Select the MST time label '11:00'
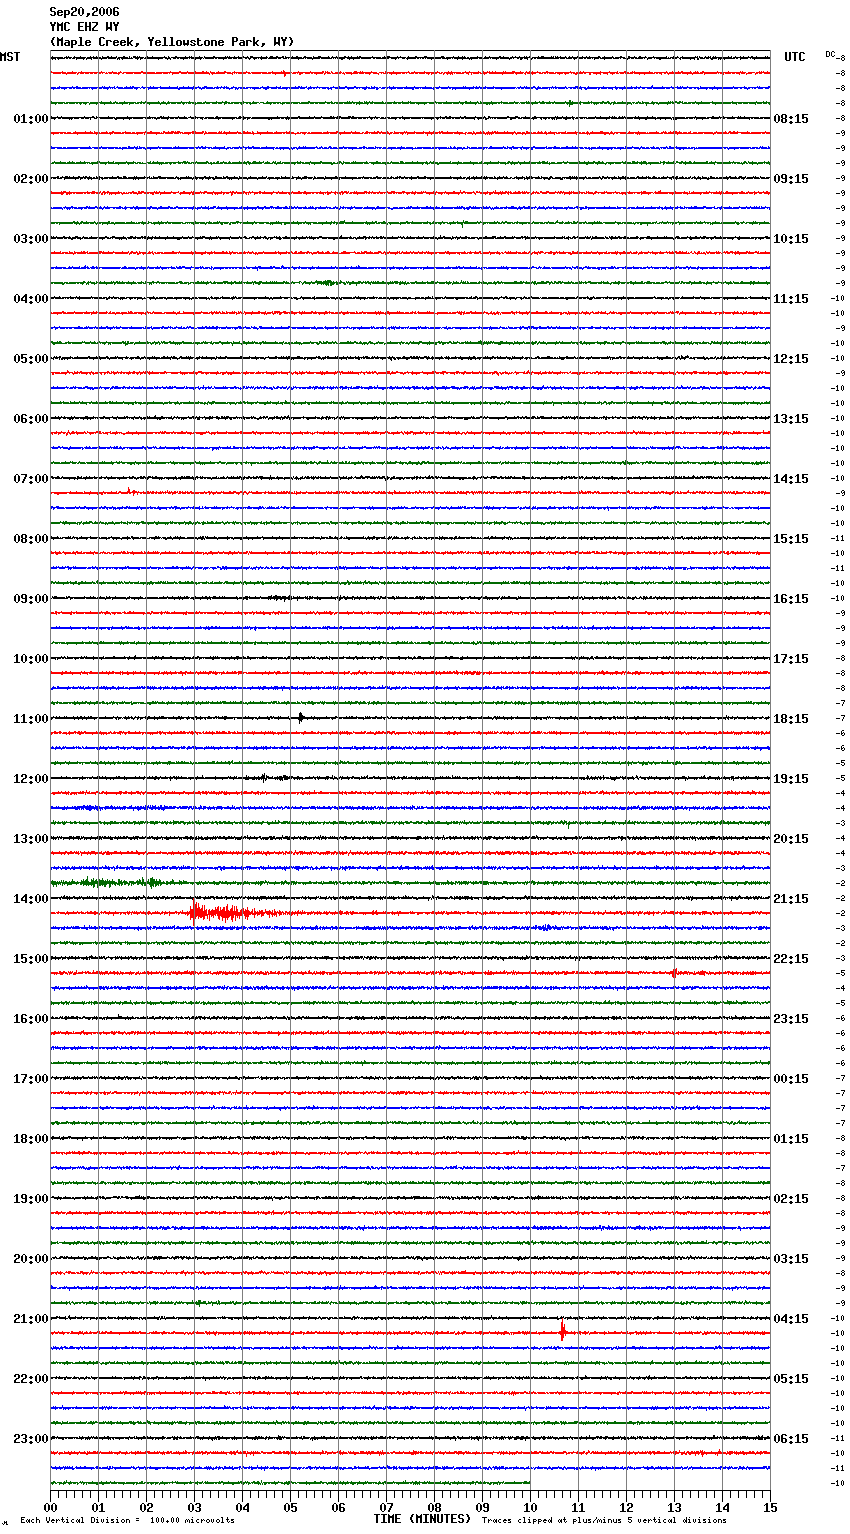 click(x=31, y=719)
